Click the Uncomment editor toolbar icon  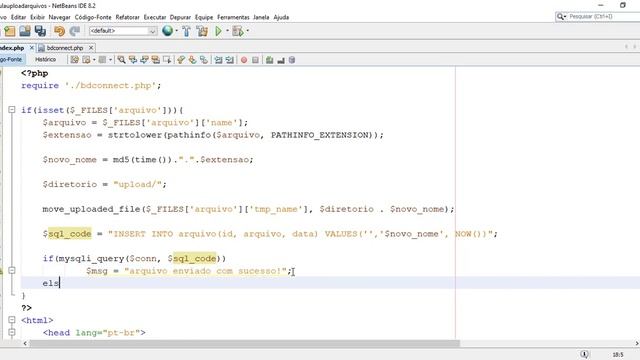pyautogui.click(x=281, y=60)
